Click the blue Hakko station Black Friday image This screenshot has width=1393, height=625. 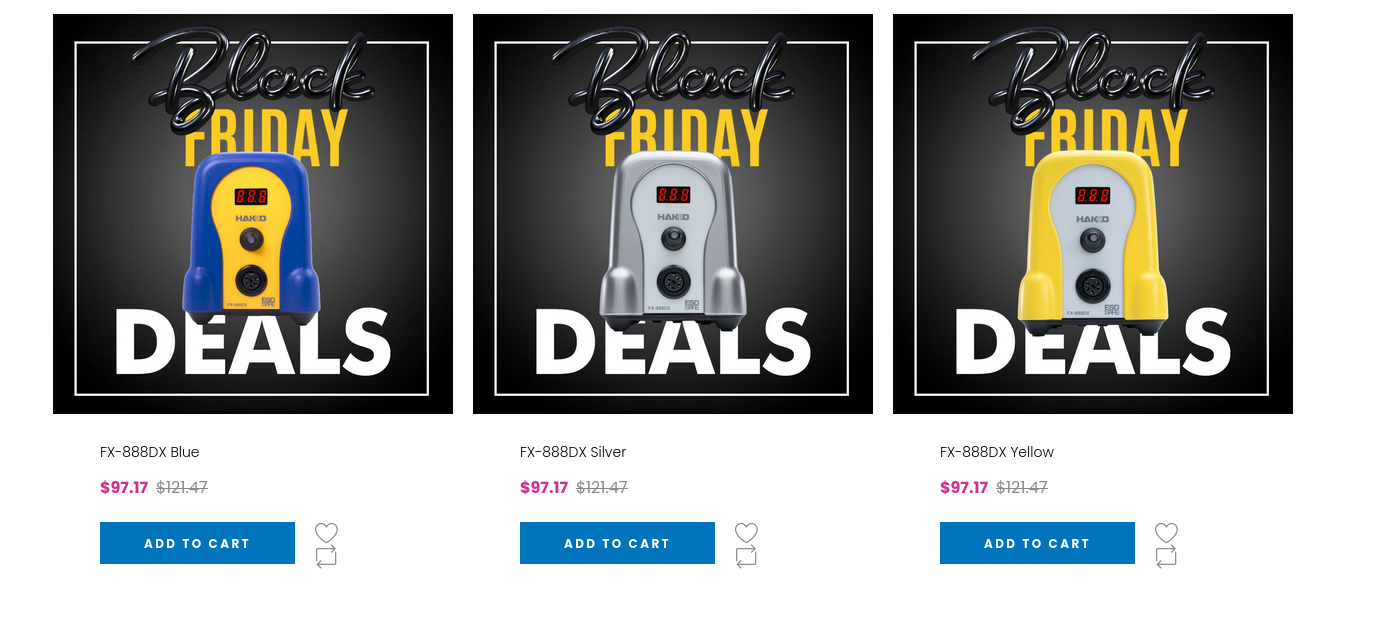pyautogui.click(x=253, y=214)
